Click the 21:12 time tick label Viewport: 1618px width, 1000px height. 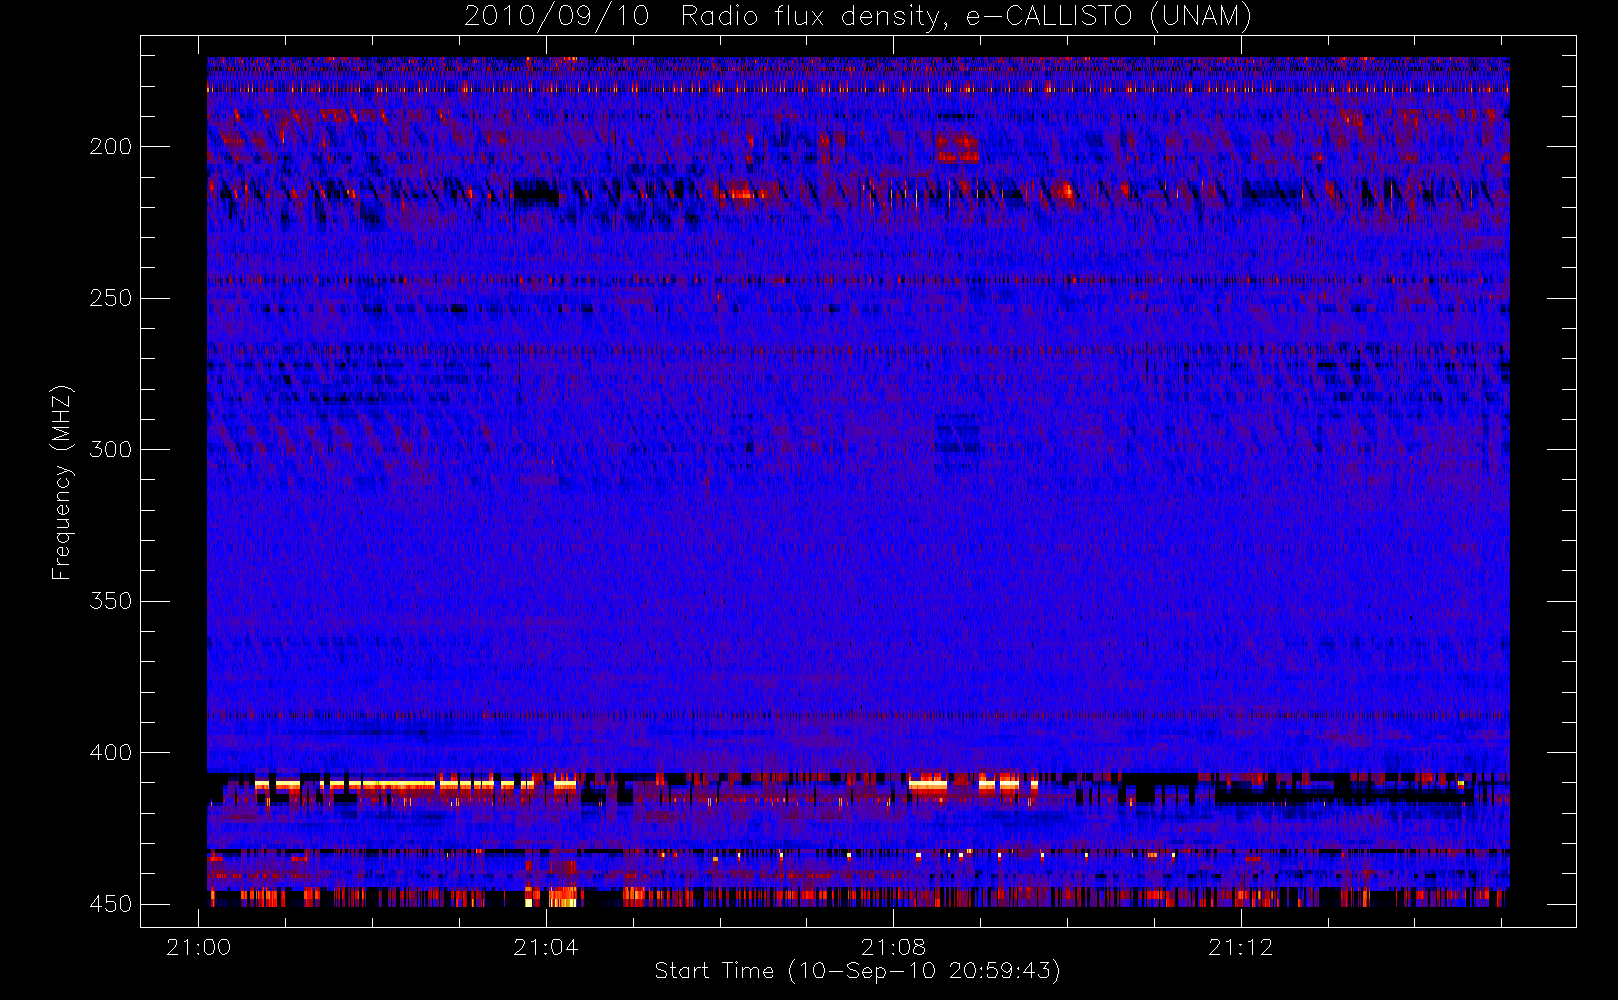point(1241,947)
